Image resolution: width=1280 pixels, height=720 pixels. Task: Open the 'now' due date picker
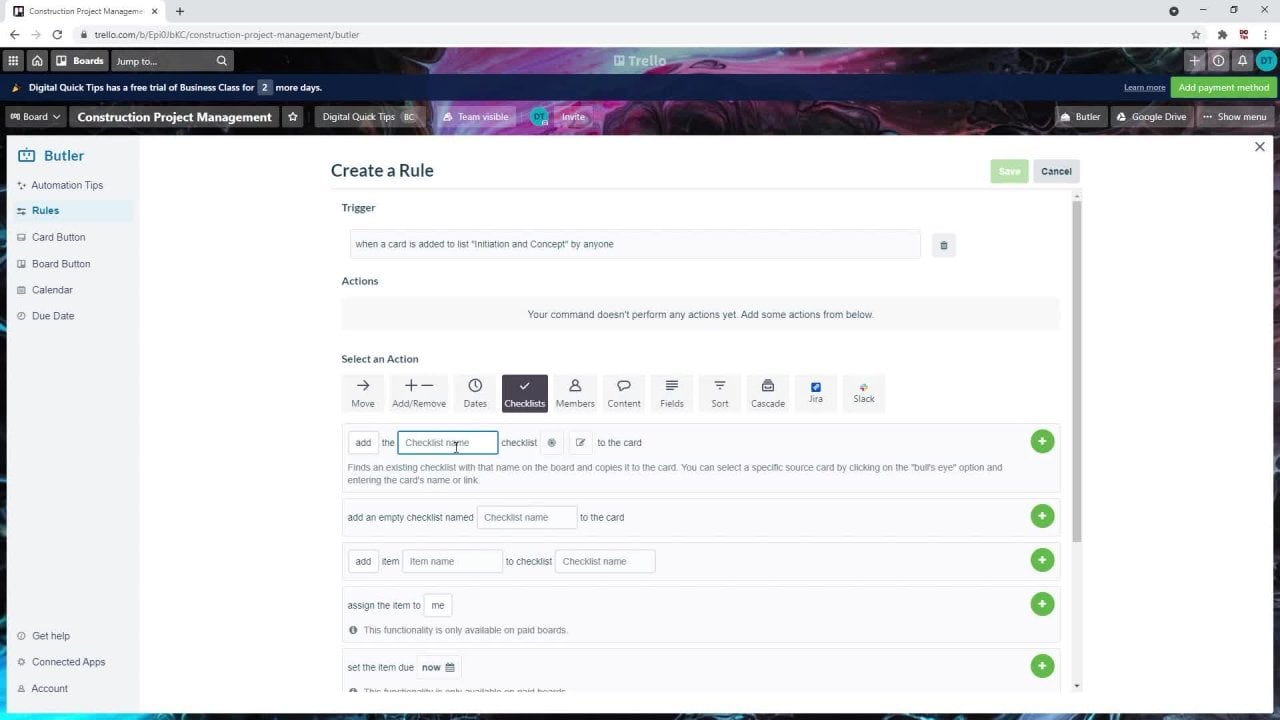[x=438, y=667]
